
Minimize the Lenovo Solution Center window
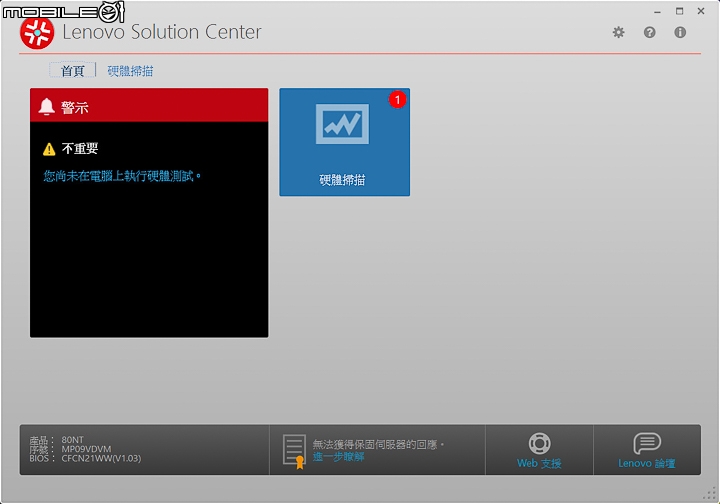pyautogui.click(x=658, y=11)
